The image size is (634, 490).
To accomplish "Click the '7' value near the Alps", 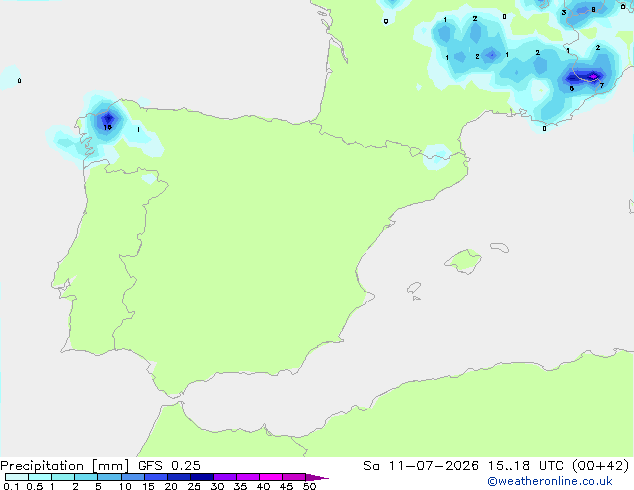I will click(x=602, y=85).
